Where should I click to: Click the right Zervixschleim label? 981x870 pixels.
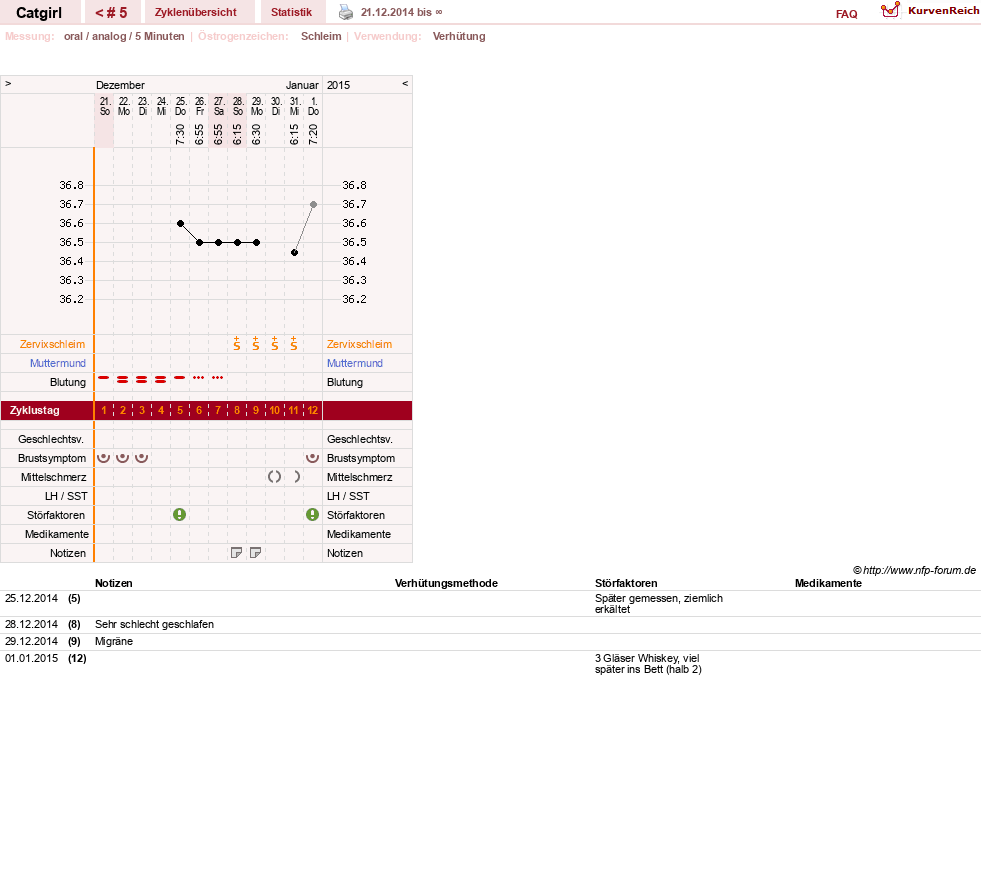click(x=359, y=344)
